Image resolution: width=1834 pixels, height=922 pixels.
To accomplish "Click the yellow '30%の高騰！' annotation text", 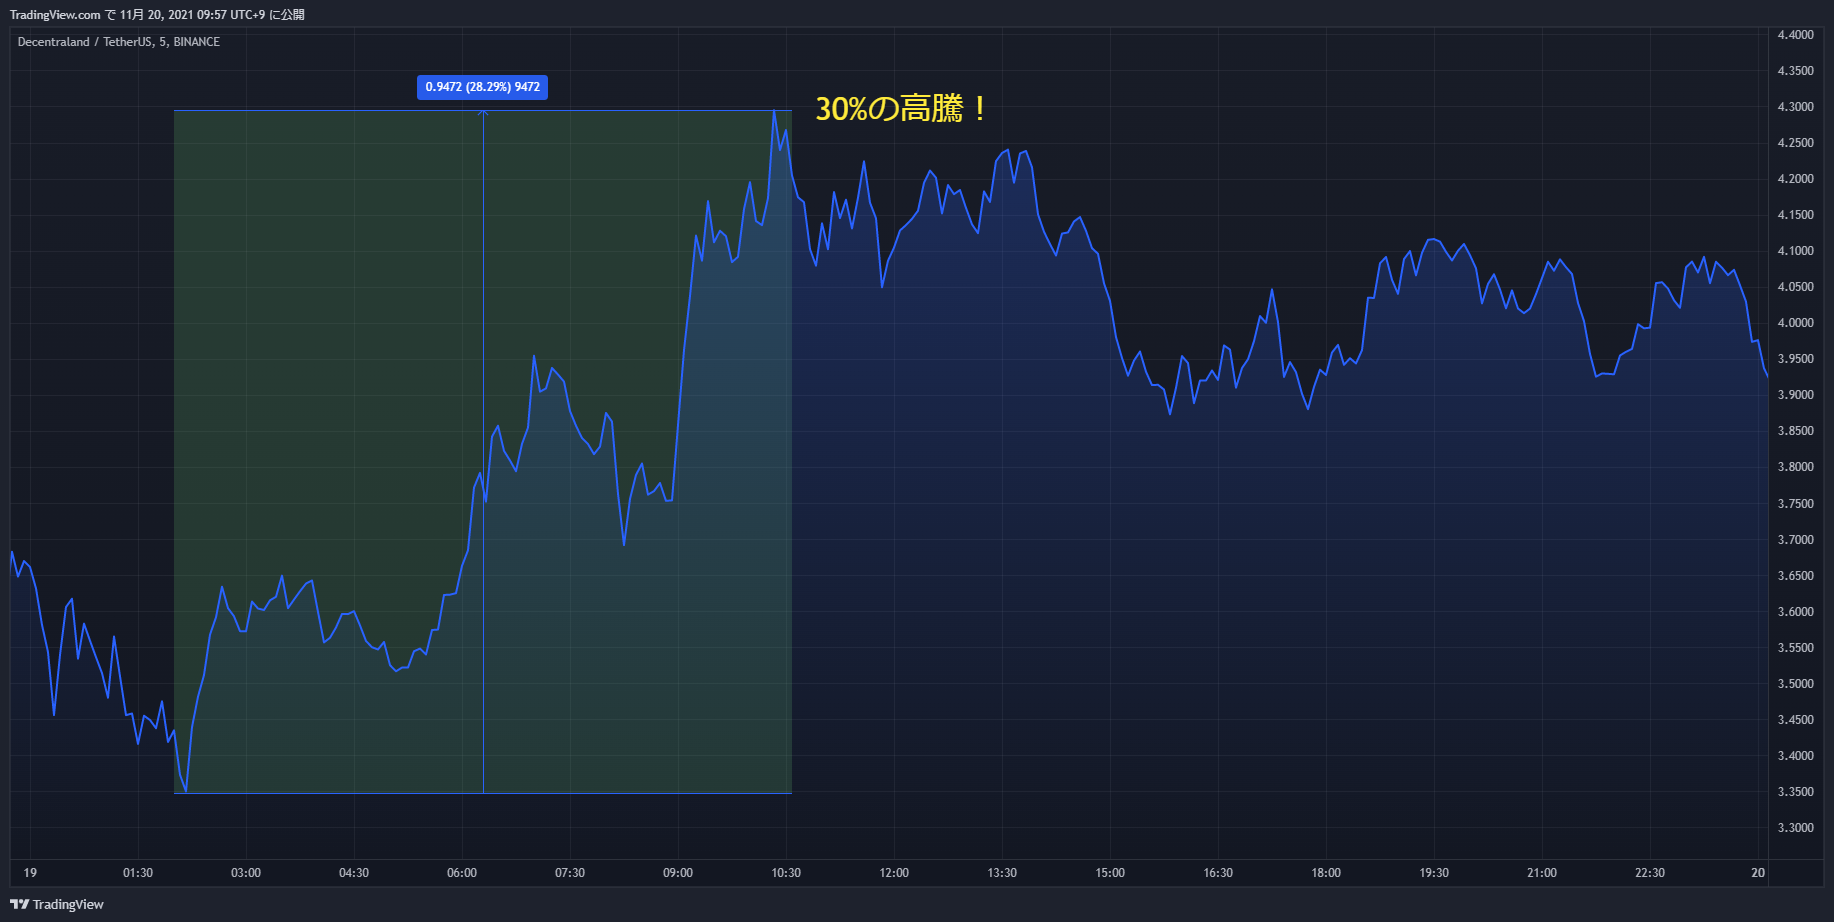I will coord(903,108).
